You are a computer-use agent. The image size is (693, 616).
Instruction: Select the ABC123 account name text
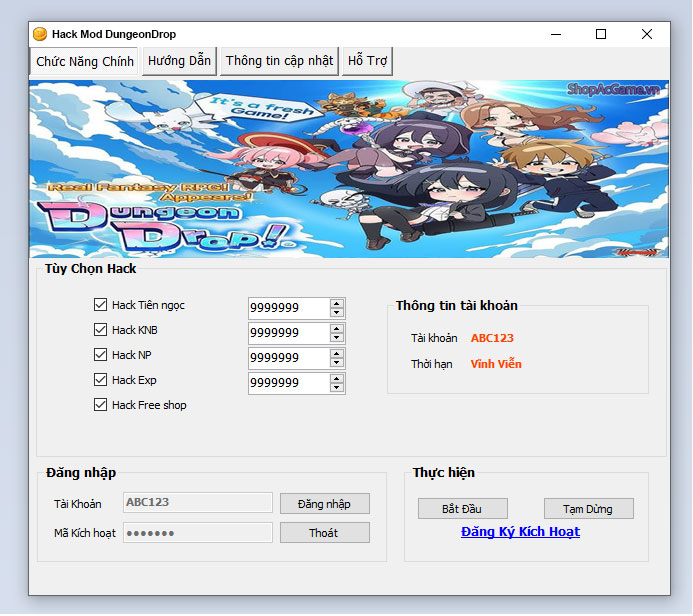point(492,338)
